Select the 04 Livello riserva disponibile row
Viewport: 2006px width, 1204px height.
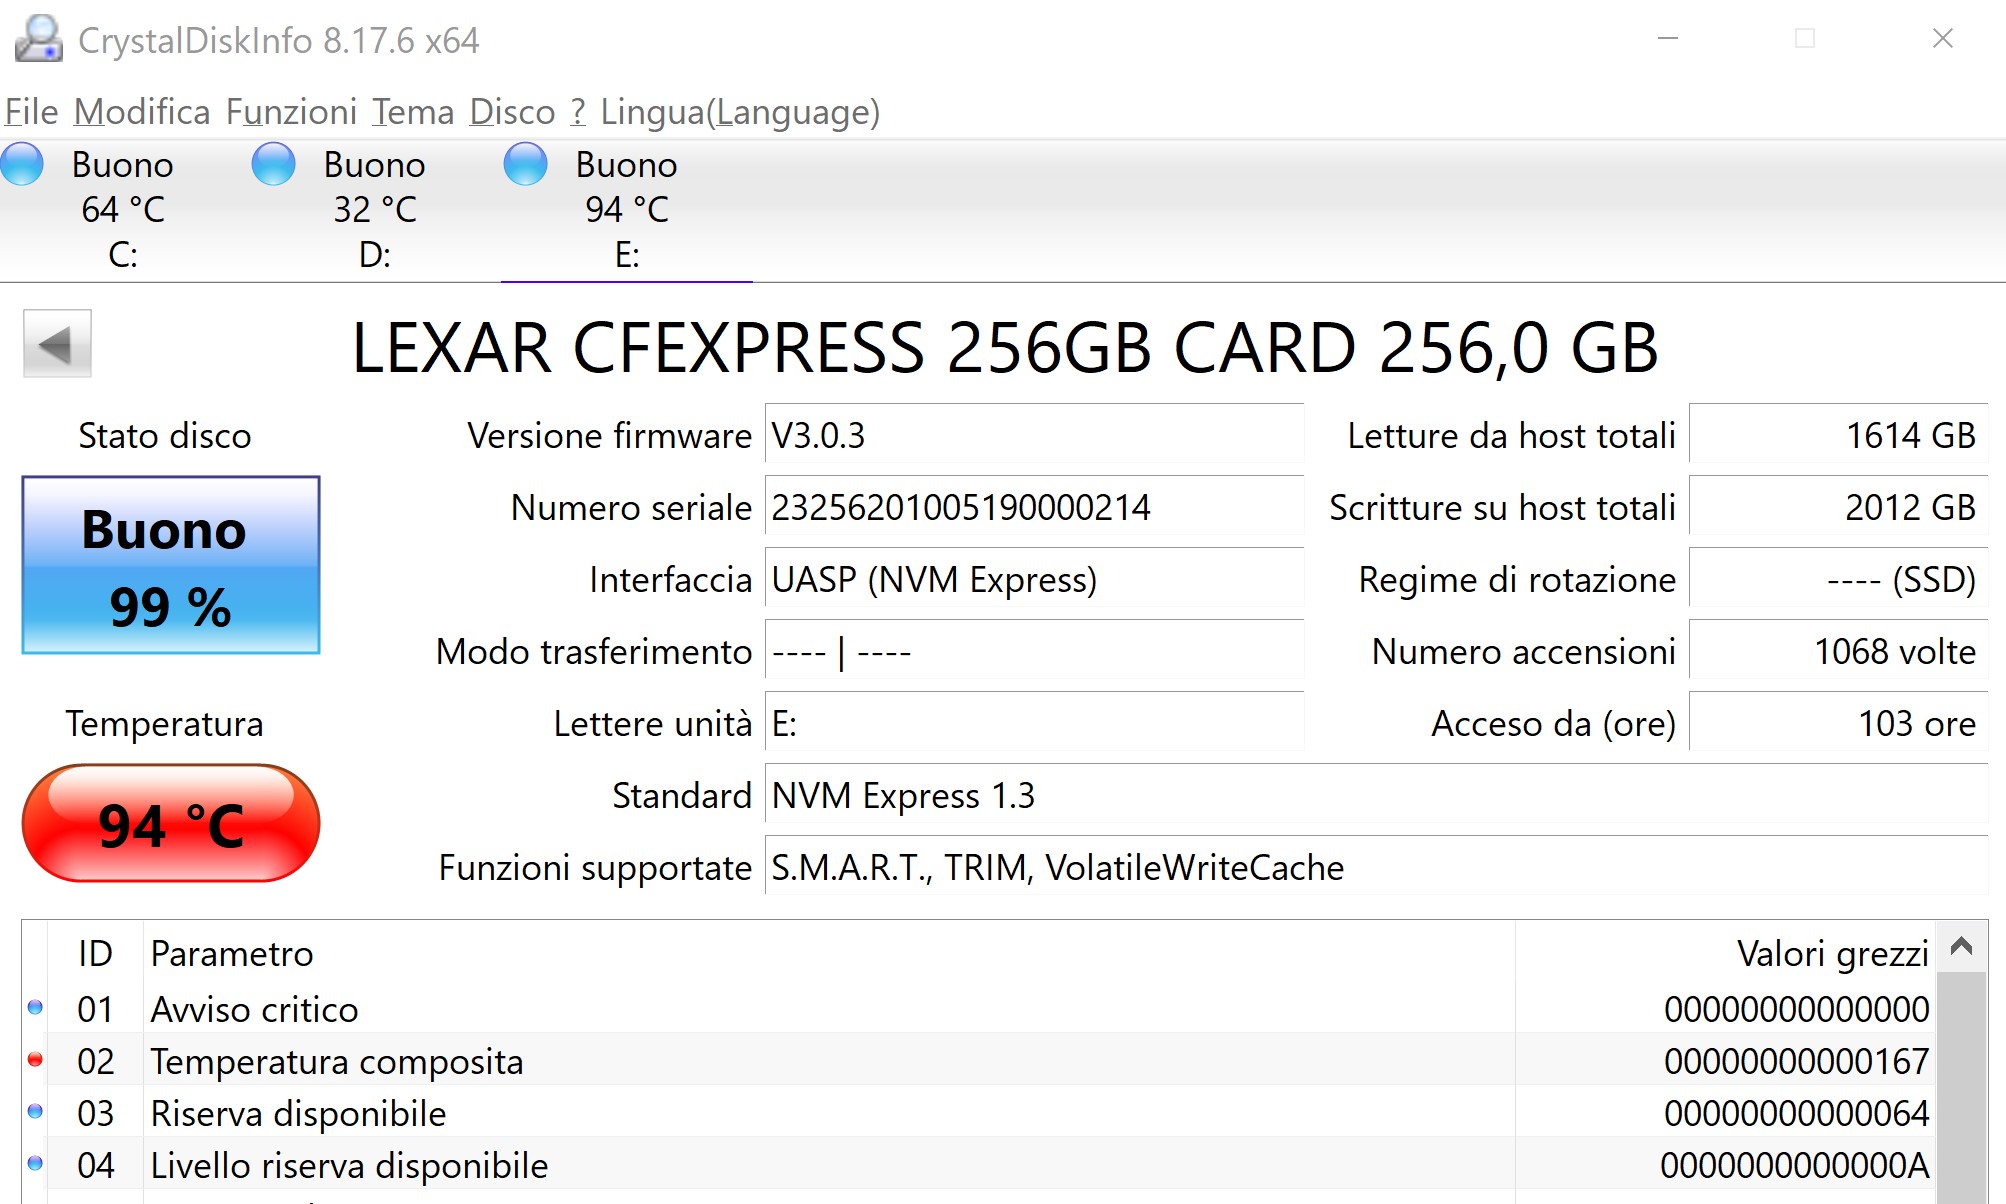(979, 1164)
